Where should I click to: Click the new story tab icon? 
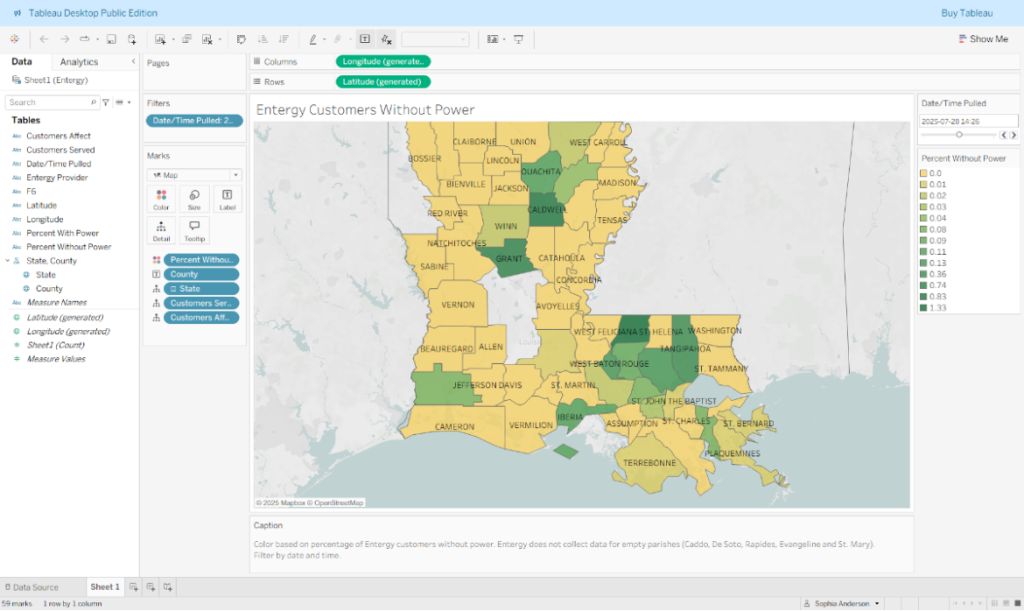tap(168, 588)
